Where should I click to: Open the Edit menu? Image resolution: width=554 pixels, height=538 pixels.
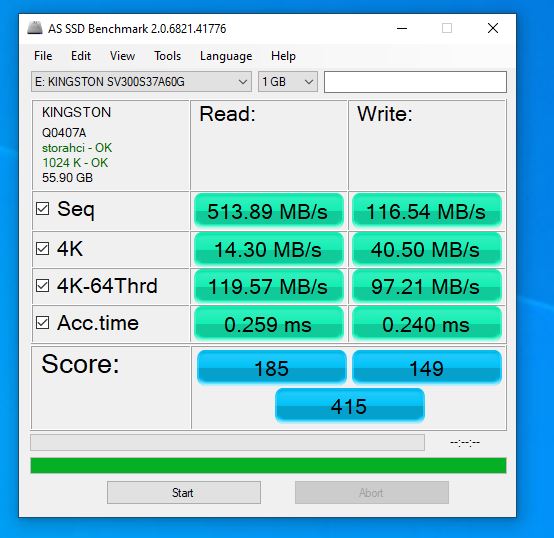point(81,56)
